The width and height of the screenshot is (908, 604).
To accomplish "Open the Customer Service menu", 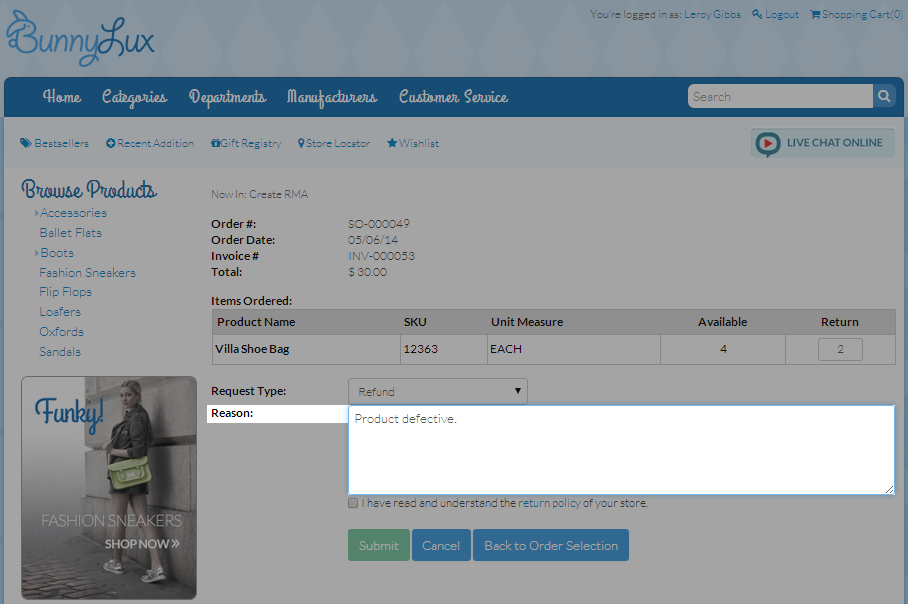I will tap(453, 97).
